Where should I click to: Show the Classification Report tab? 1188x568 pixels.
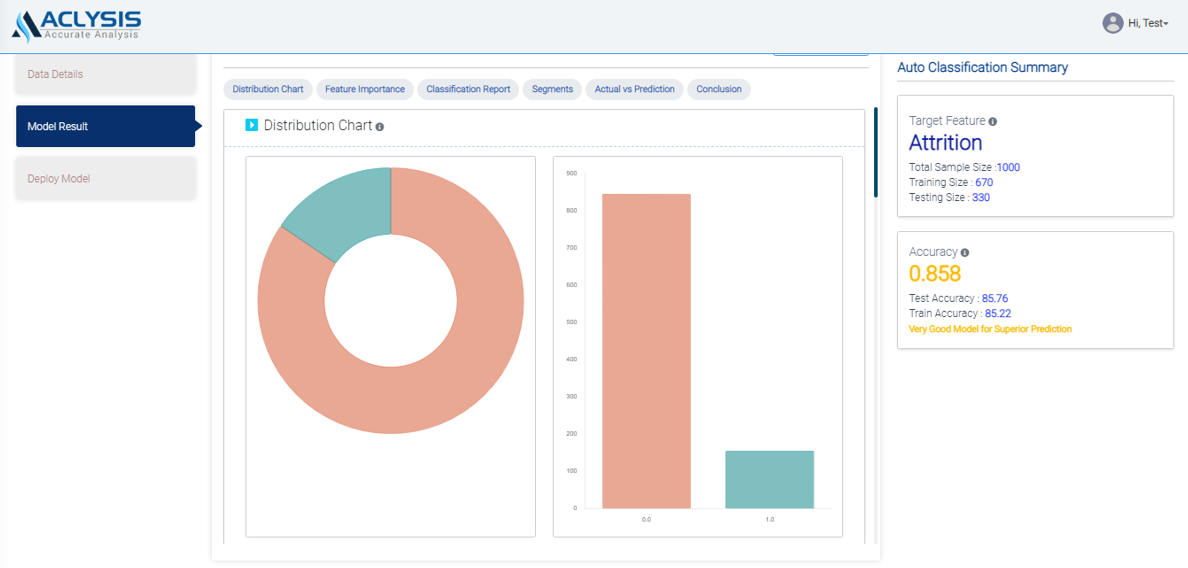tap(468, 89)
